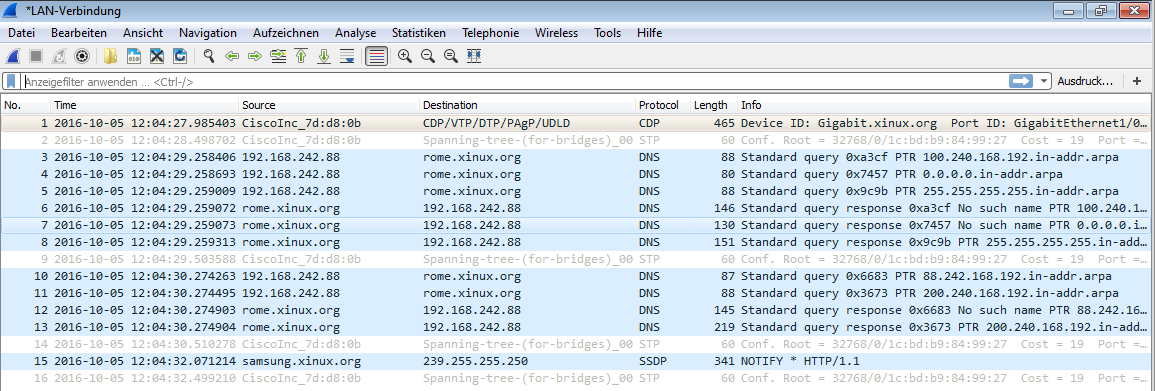Open the Statistiken menu
Image resolution: width=1155 pixels, height=391 pixels.
click(419, 33)
